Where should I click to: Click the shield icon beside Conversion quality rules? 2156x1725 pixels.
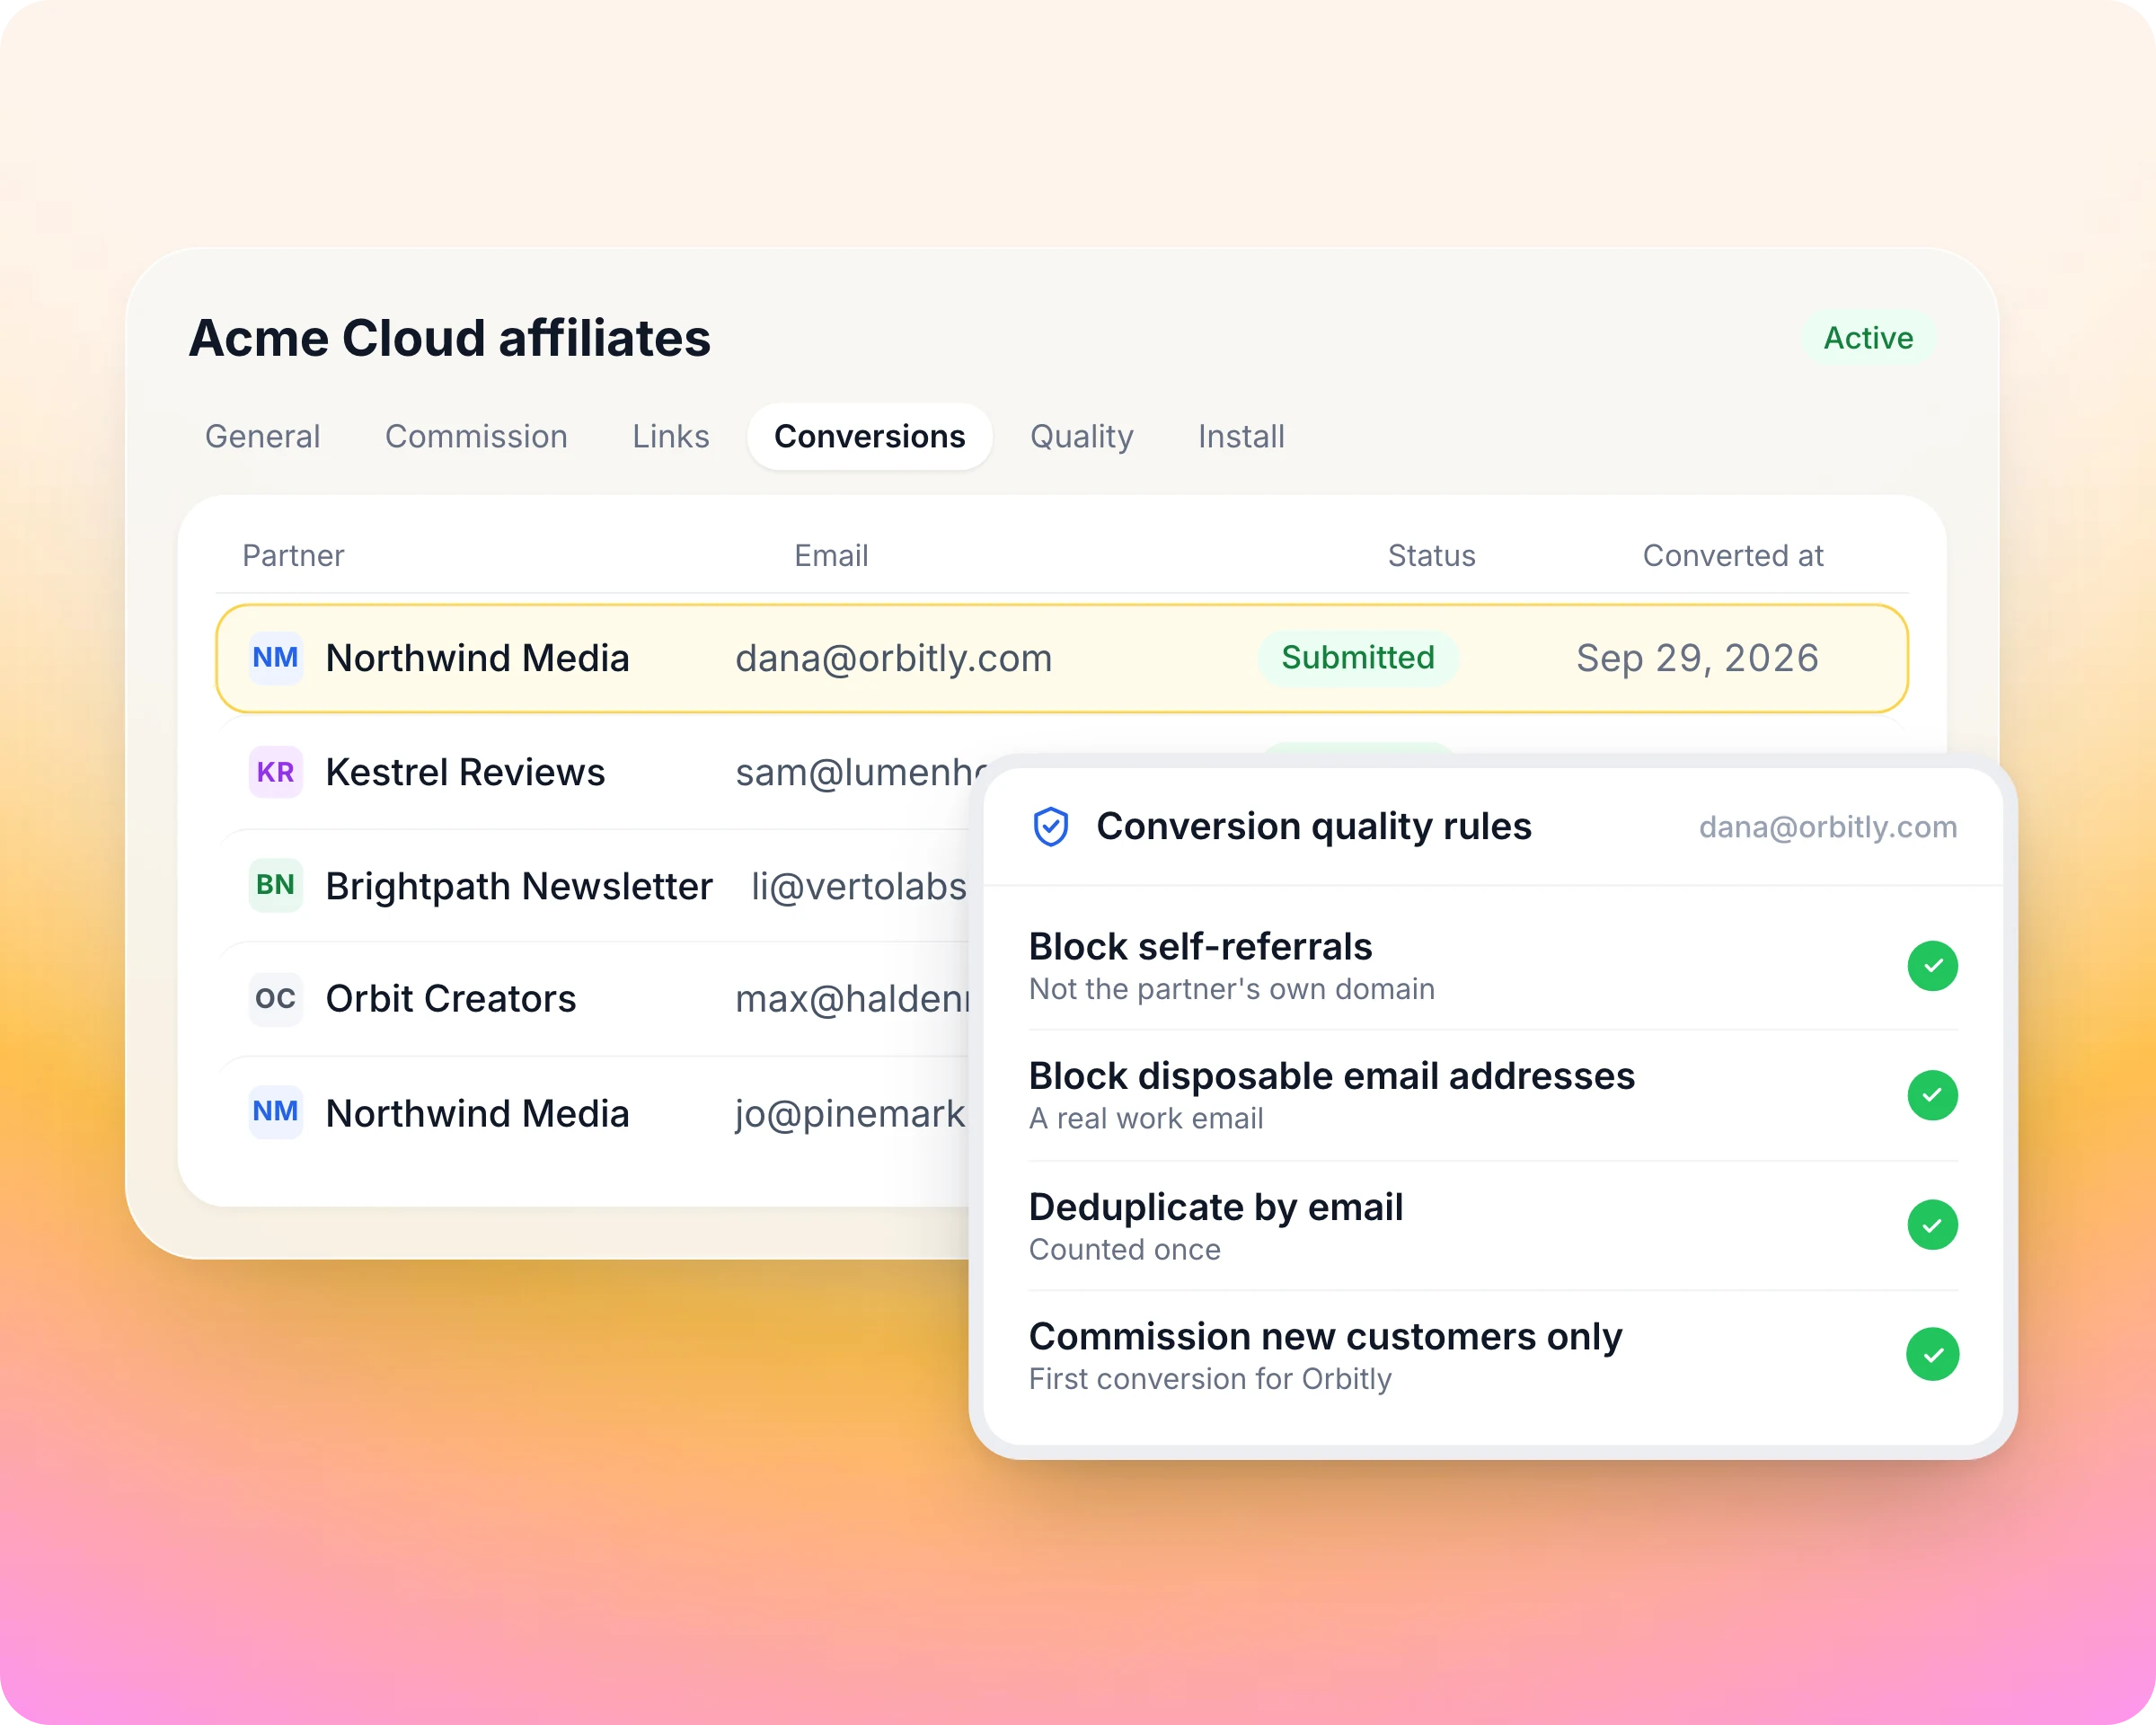(x=1050, y=827)
